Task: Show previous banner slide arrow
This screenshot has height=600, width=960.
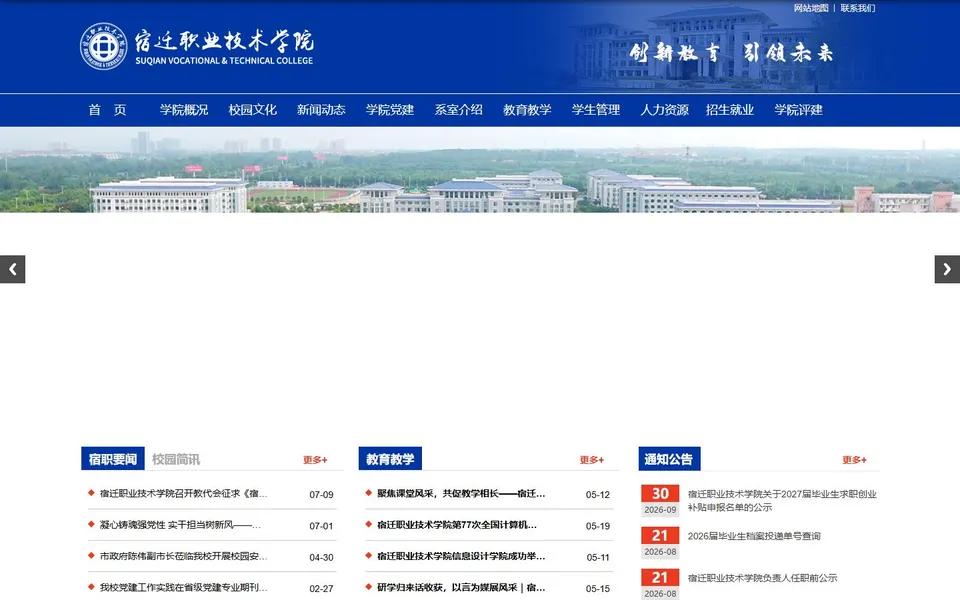Action: click(x=12, y=269)
